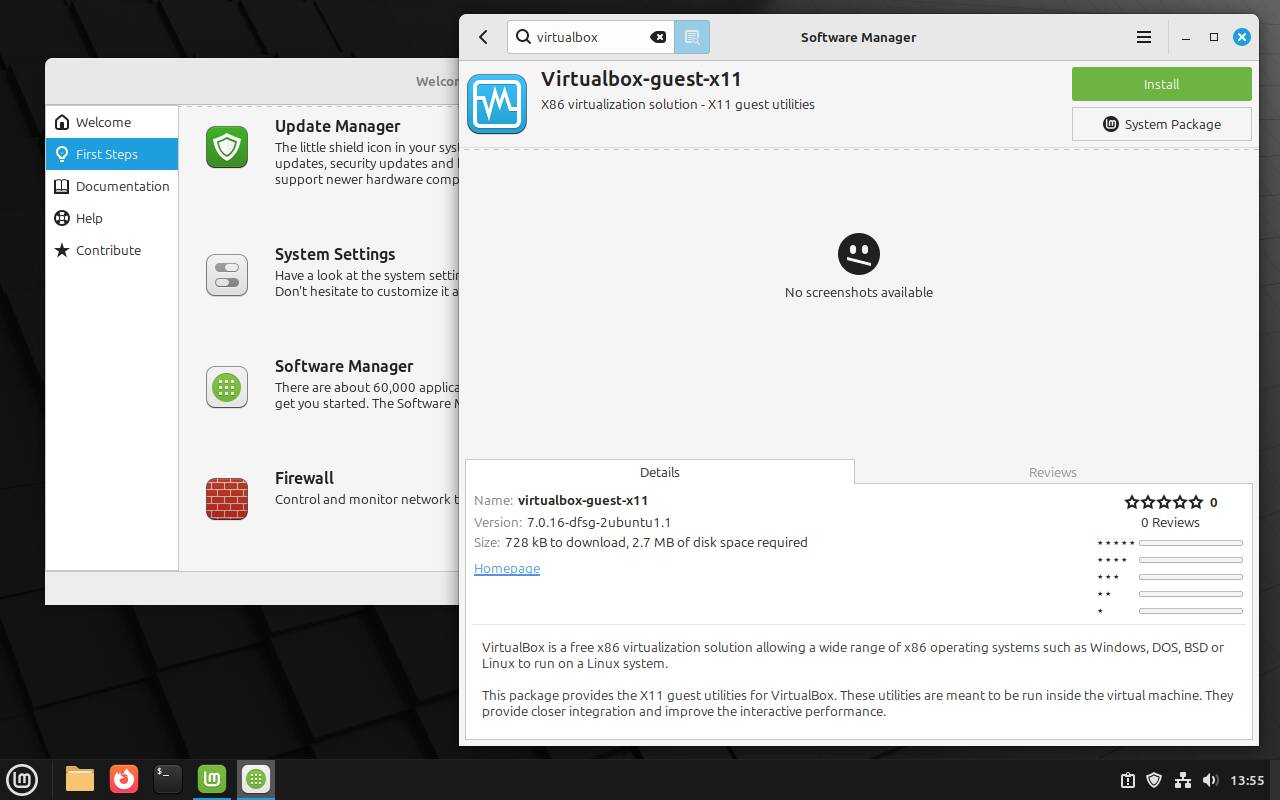The width and height of the screenshot is (1280, 800).
Task: Click the Software Manager grid icon in Welcome
Action: click(x=227, y=387)
